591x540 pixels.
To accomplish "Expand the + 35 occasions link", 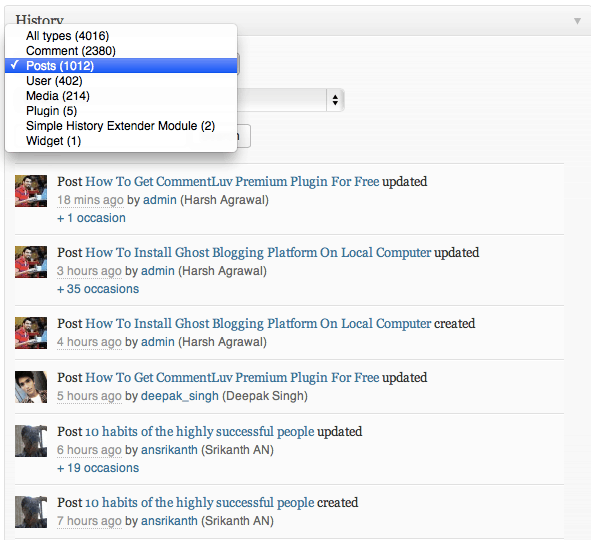I will pyautogui.click(x=98, y=289).
